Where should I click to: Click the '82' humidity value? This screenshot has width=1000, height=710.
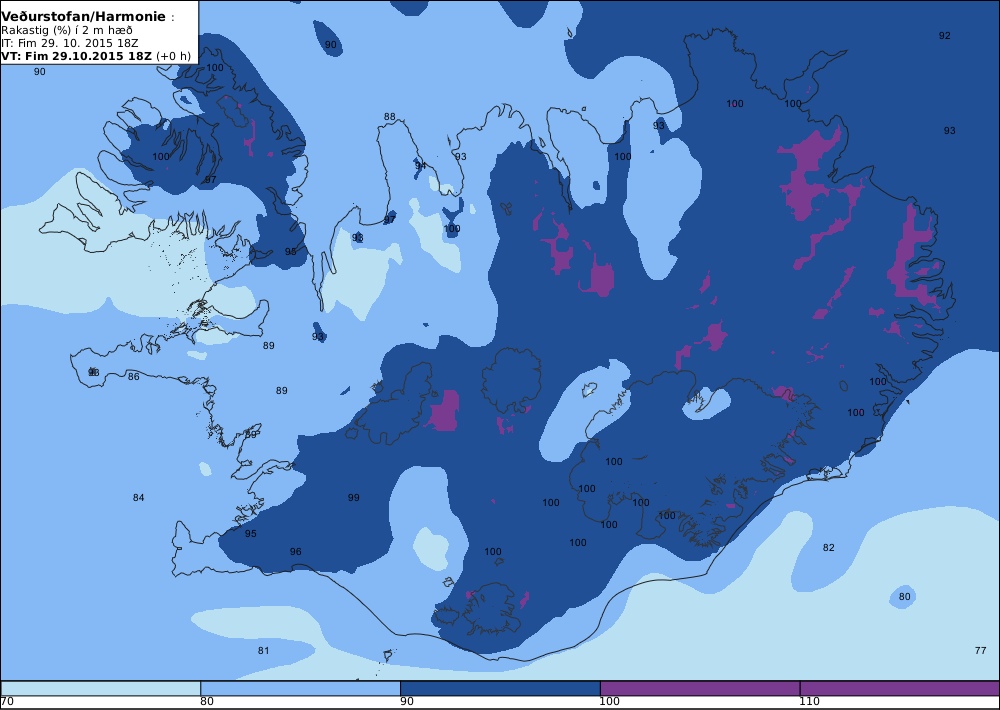click(x=828, y=547)
